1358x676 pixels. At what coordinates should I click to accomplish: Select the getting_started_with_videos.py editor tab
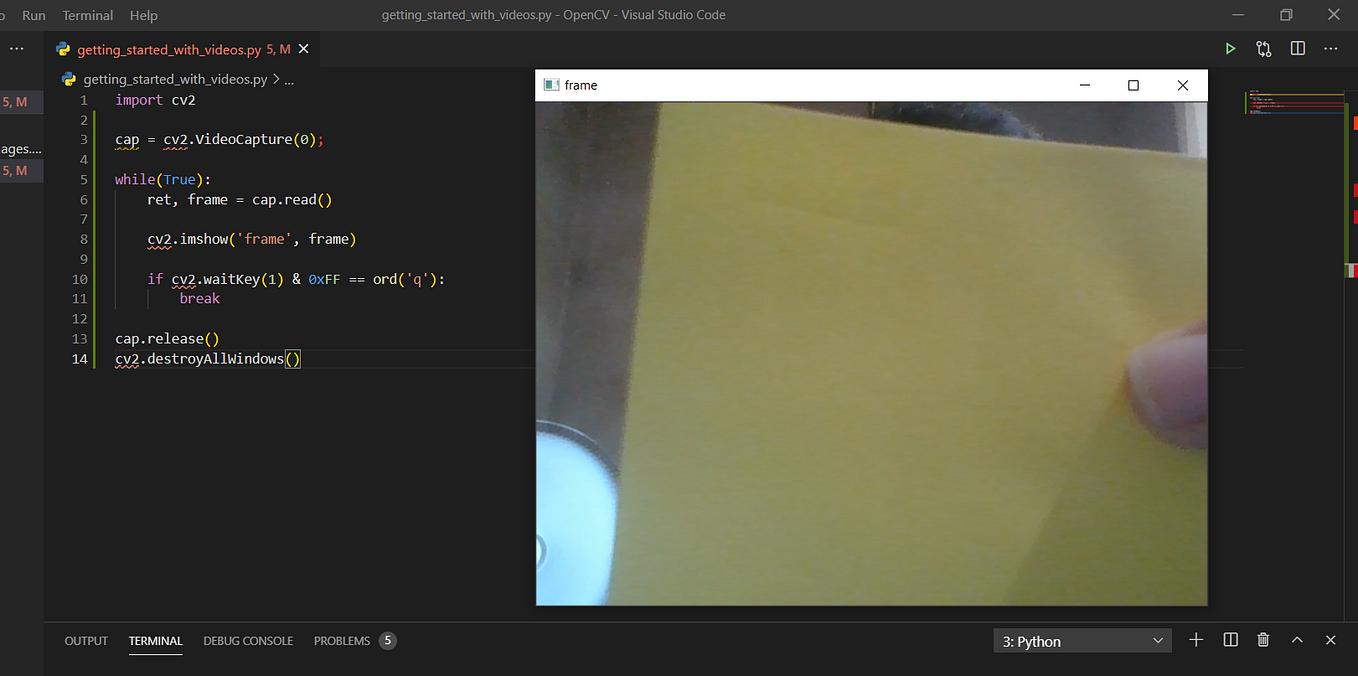click(x=170, y=47)
